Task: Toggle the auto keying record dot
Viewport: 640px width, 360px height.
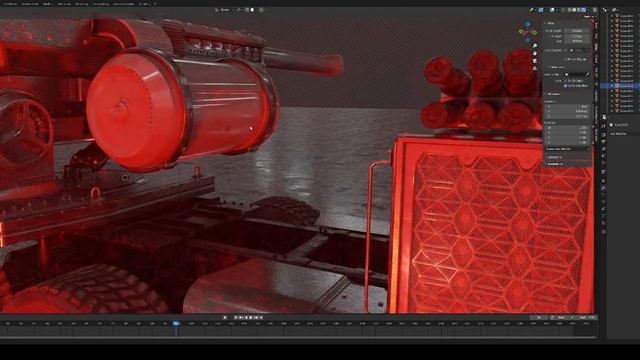Action: click(x=225, y=317)
